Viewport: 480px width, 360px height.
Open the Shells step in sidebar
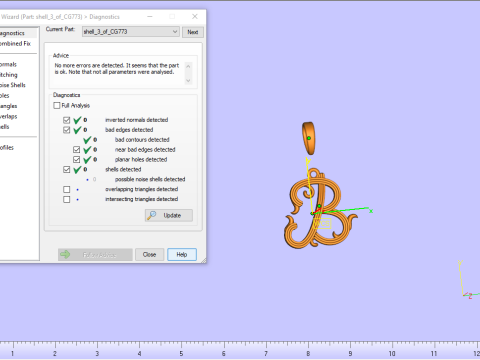(5, 127)
